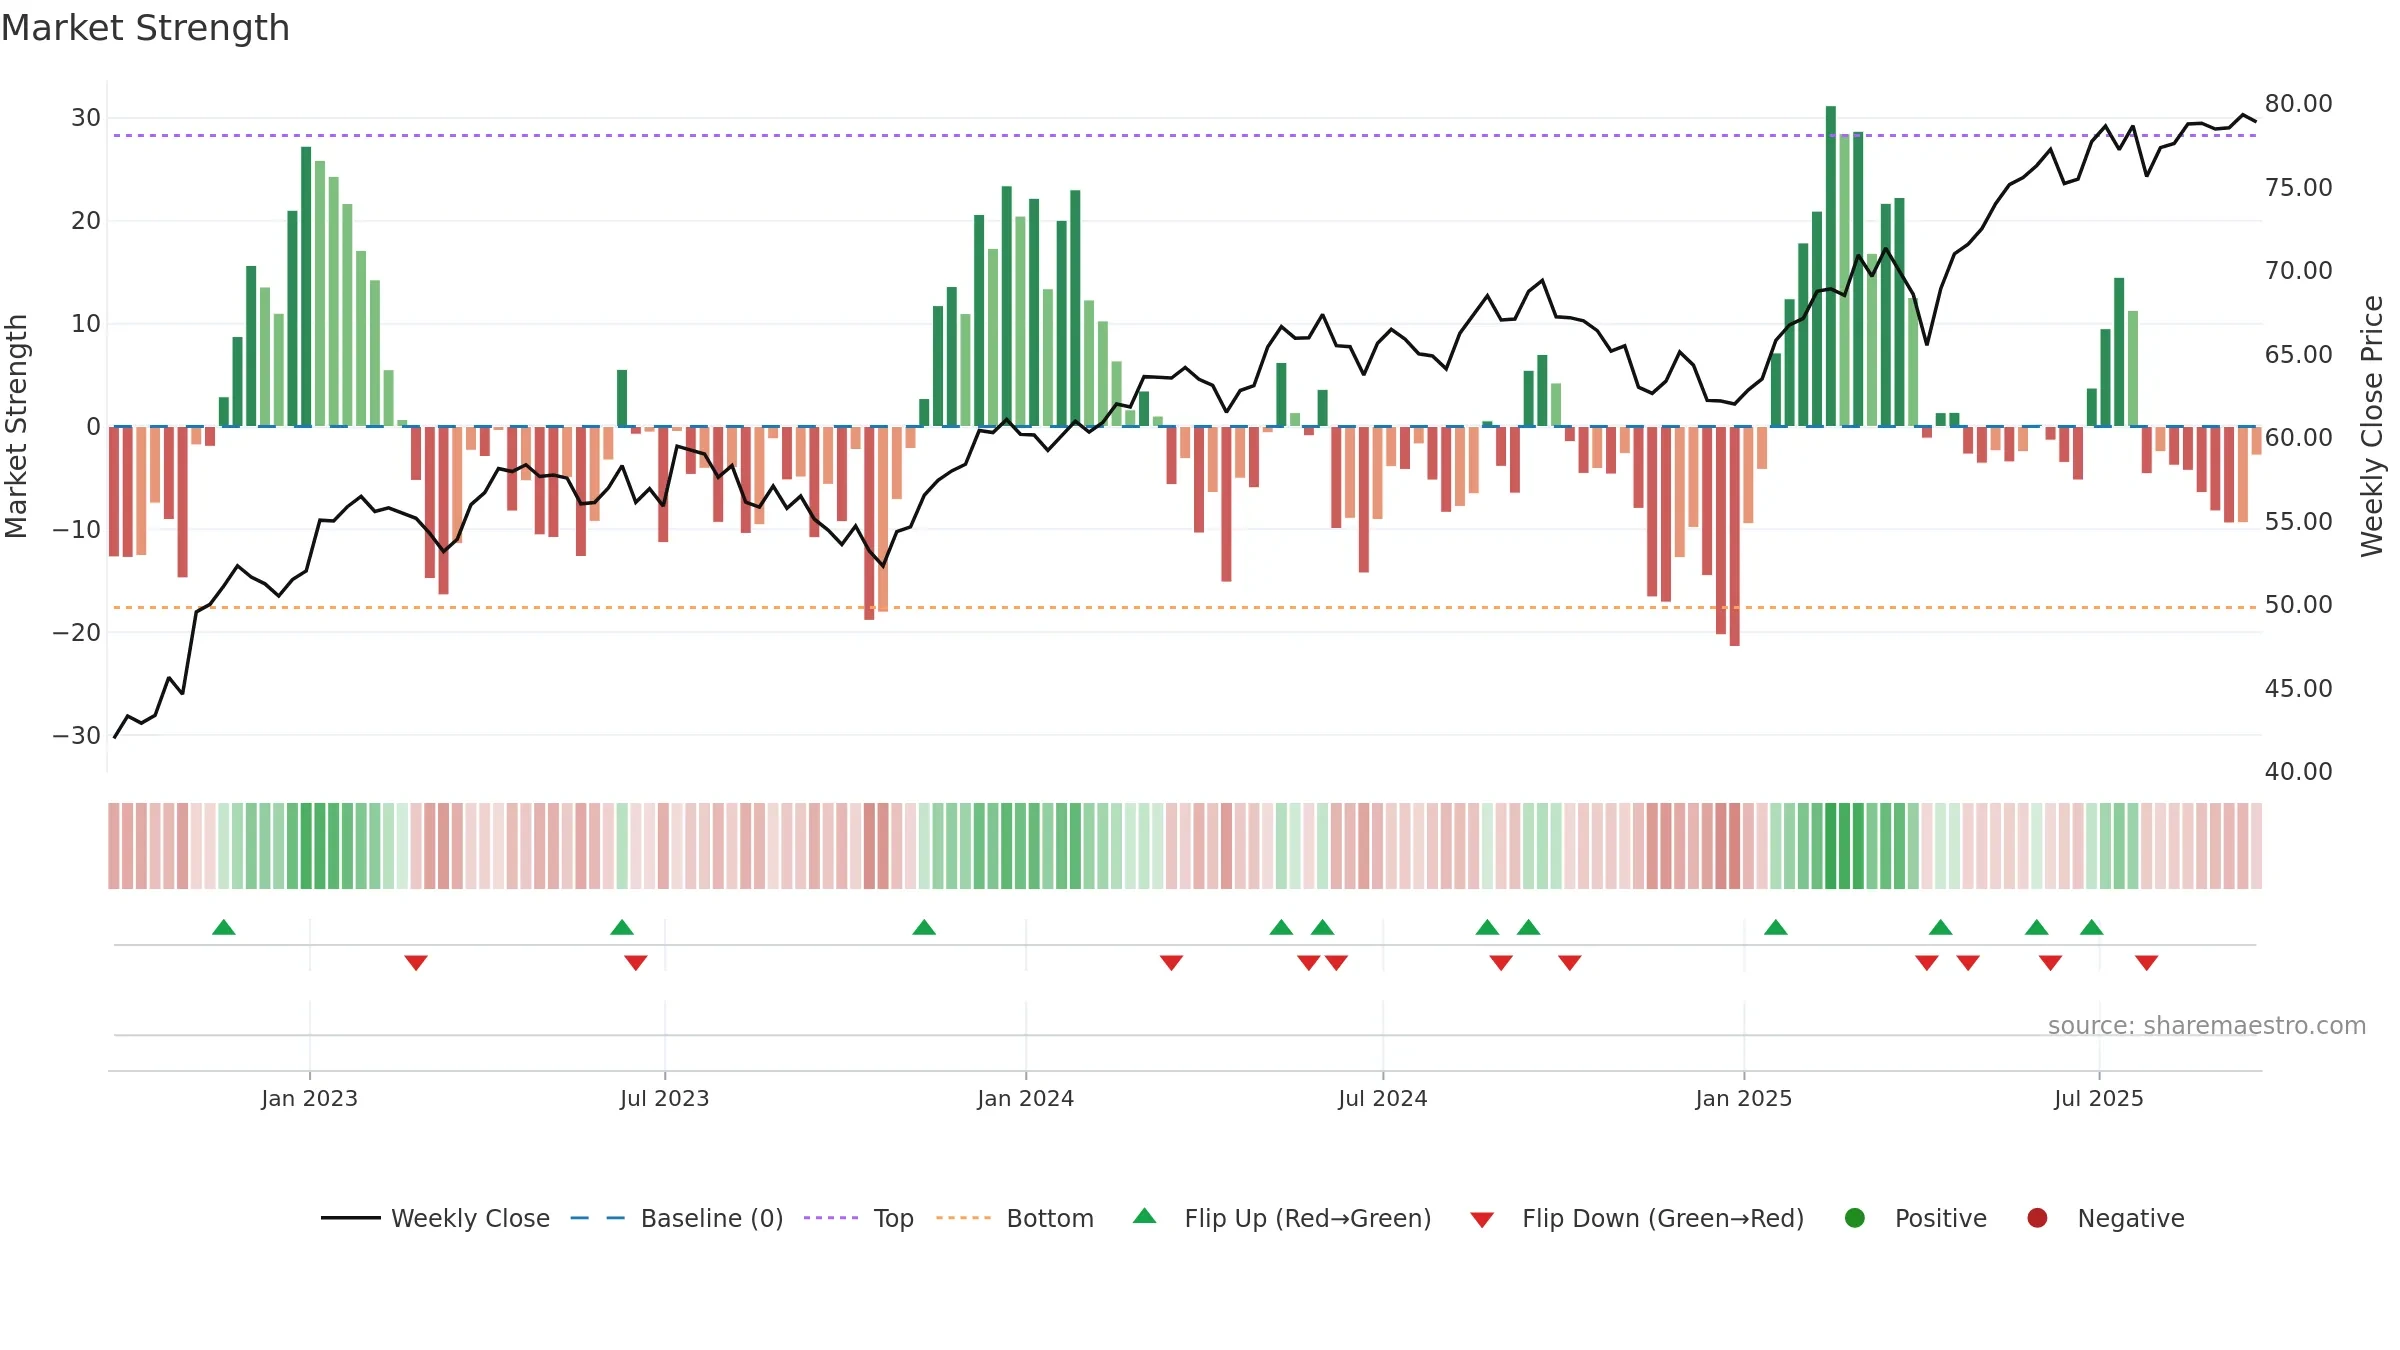Click the 40.00 price axis tick
The width and height of the screenshot is (2400, 1350).
(2298, 772)
